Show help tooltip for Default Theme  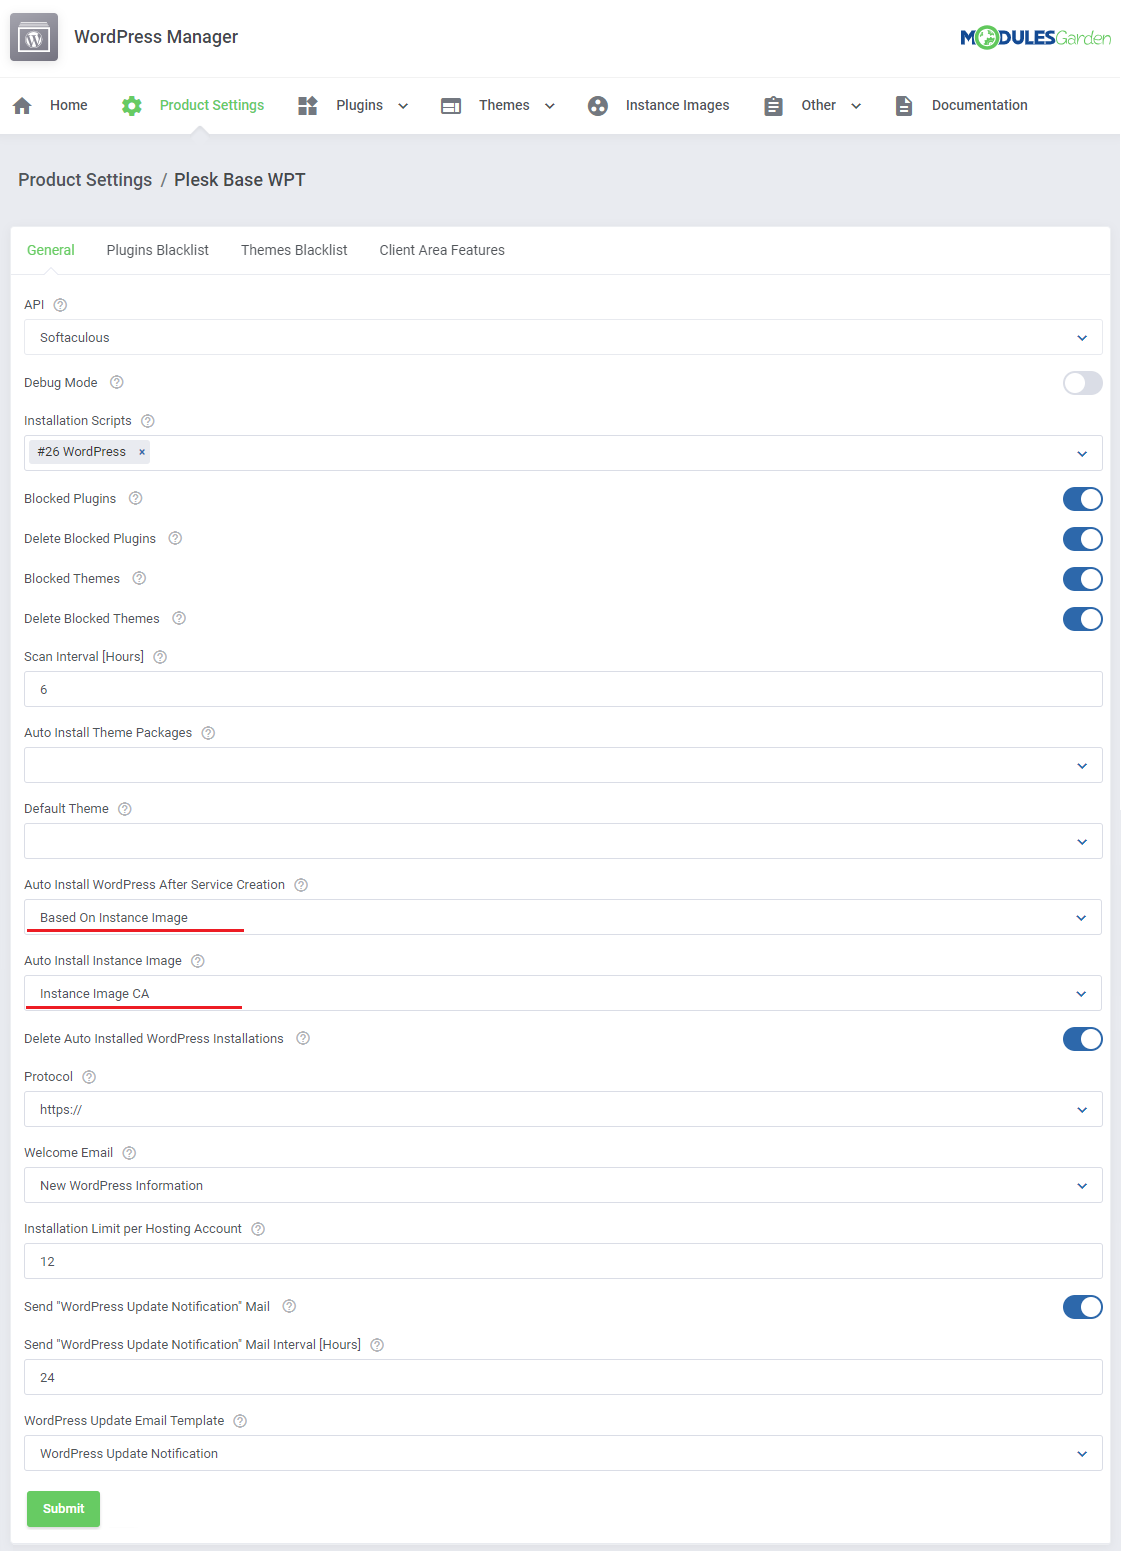pos(125,809)
